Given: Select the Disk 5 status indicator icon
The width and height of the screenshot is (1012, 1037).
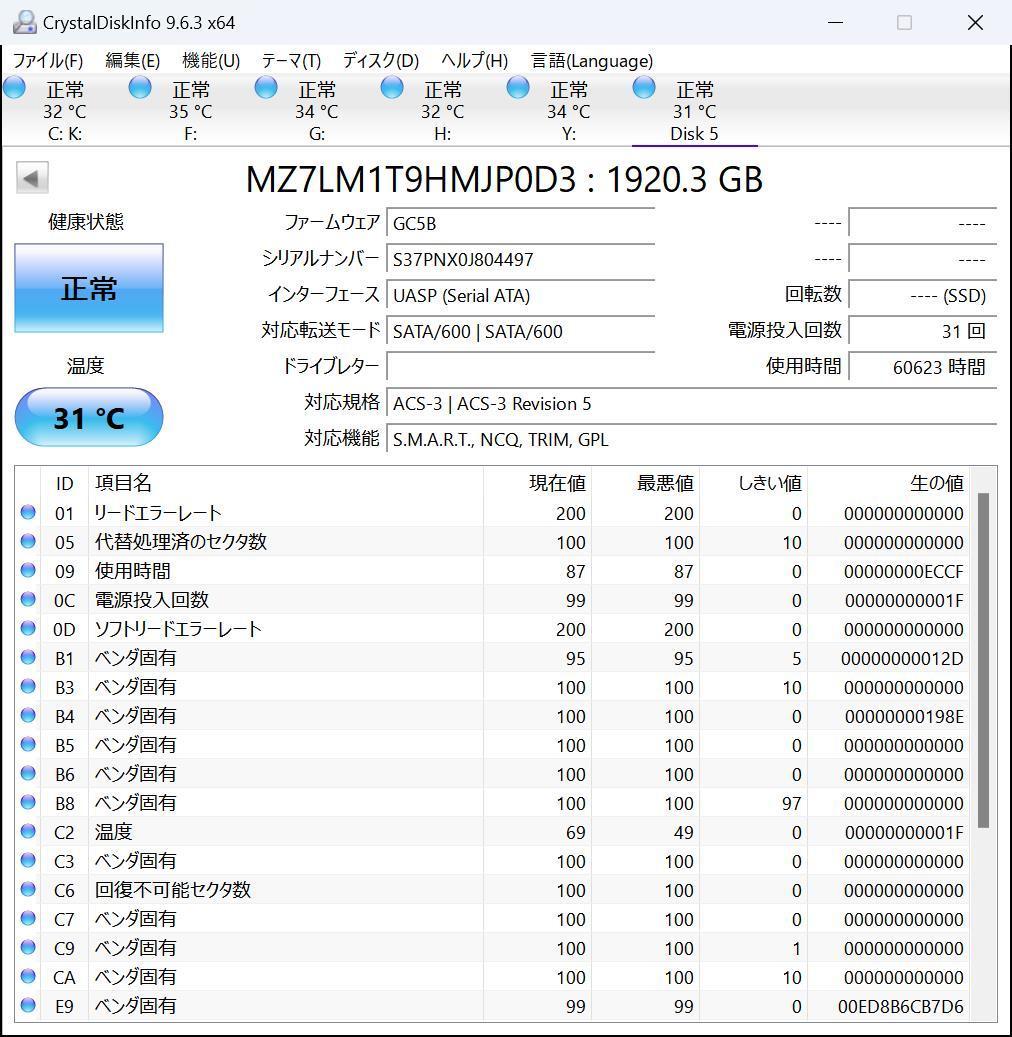Looking at the screenshot, I should 643,87.
